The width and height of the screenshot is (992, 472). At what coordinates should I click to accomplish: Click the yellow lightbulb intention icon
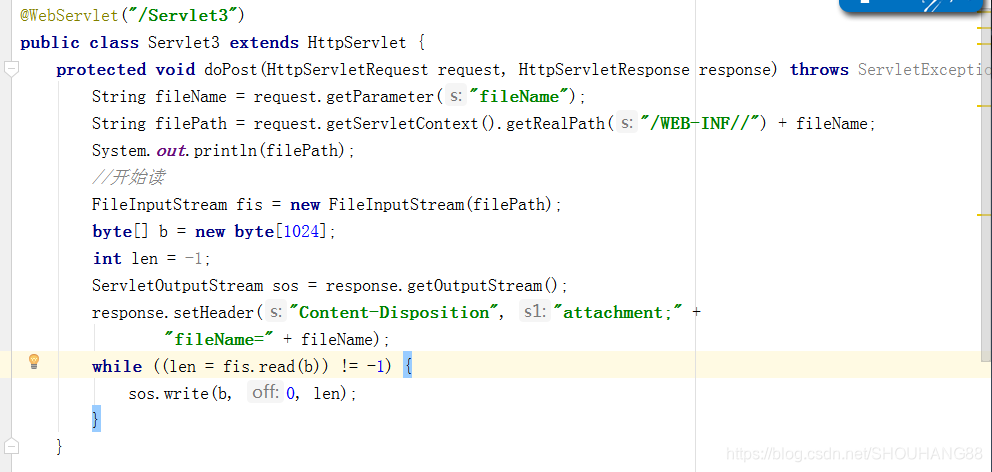(34, 362)
